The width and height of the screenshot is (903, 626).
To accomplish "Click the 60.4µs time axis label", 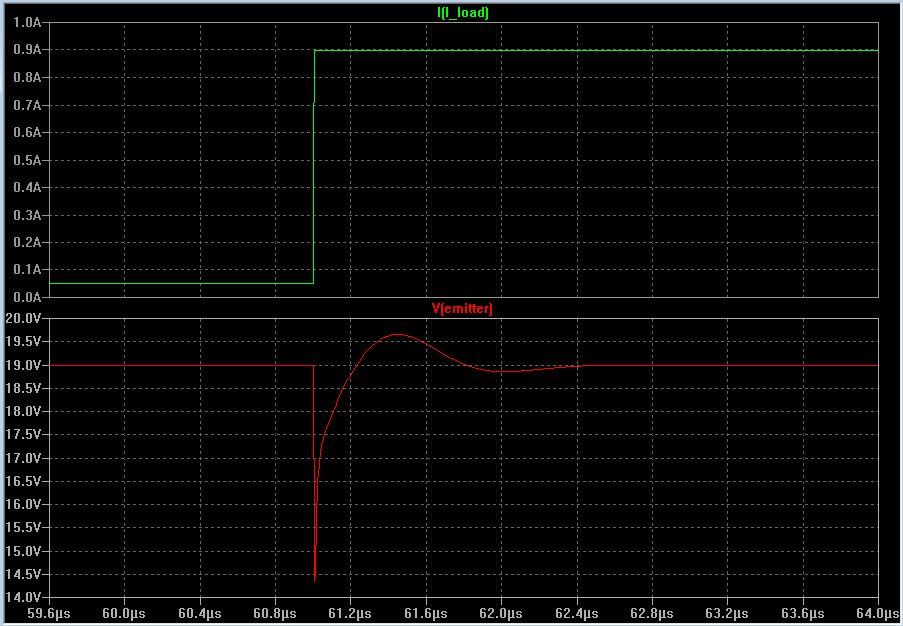I will pyautogui.click(x=200, y=613).
